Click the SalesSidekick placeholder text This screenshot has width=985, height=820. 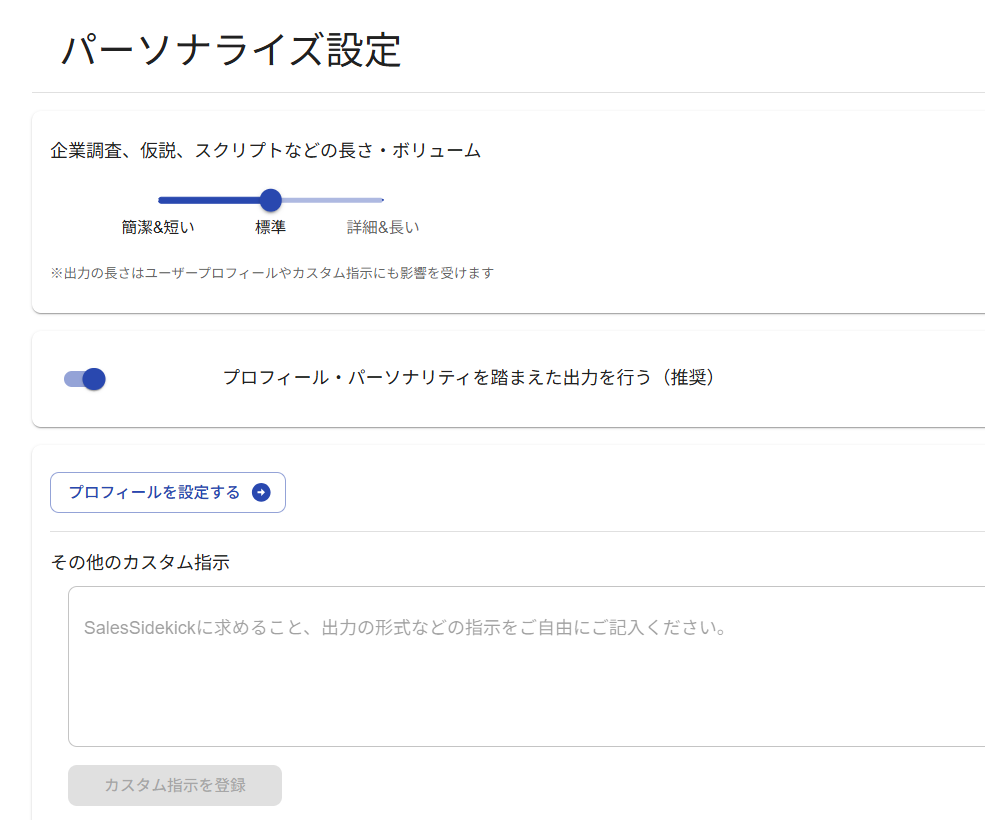pos(404,628)
